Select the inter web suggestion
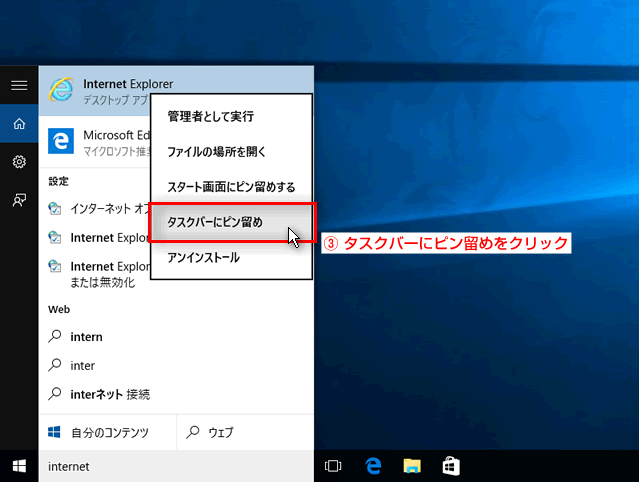The height and width of the screenshot is (482, 639). (176, 365)
